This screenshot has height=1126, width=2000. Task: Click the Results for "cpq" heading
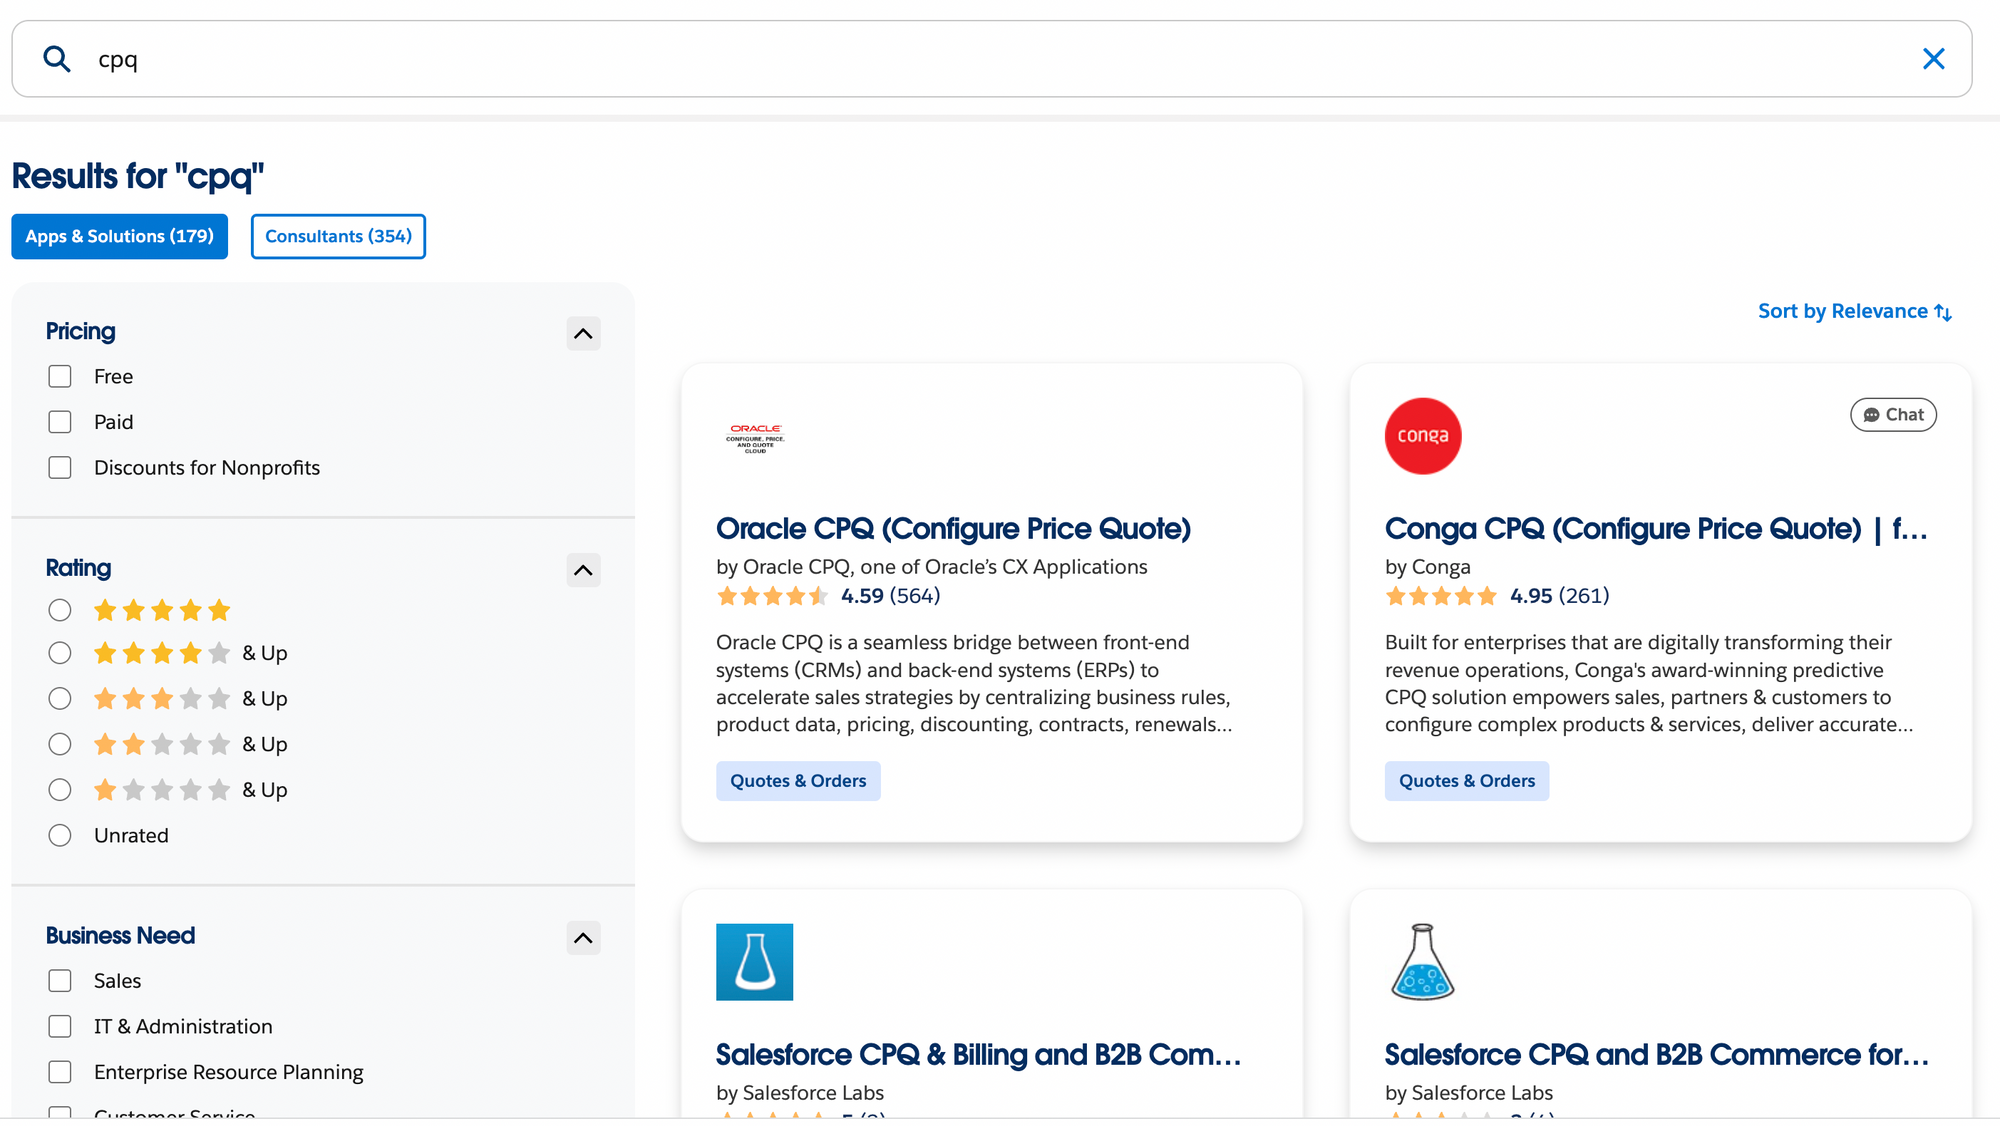click(x=138, y=176)
